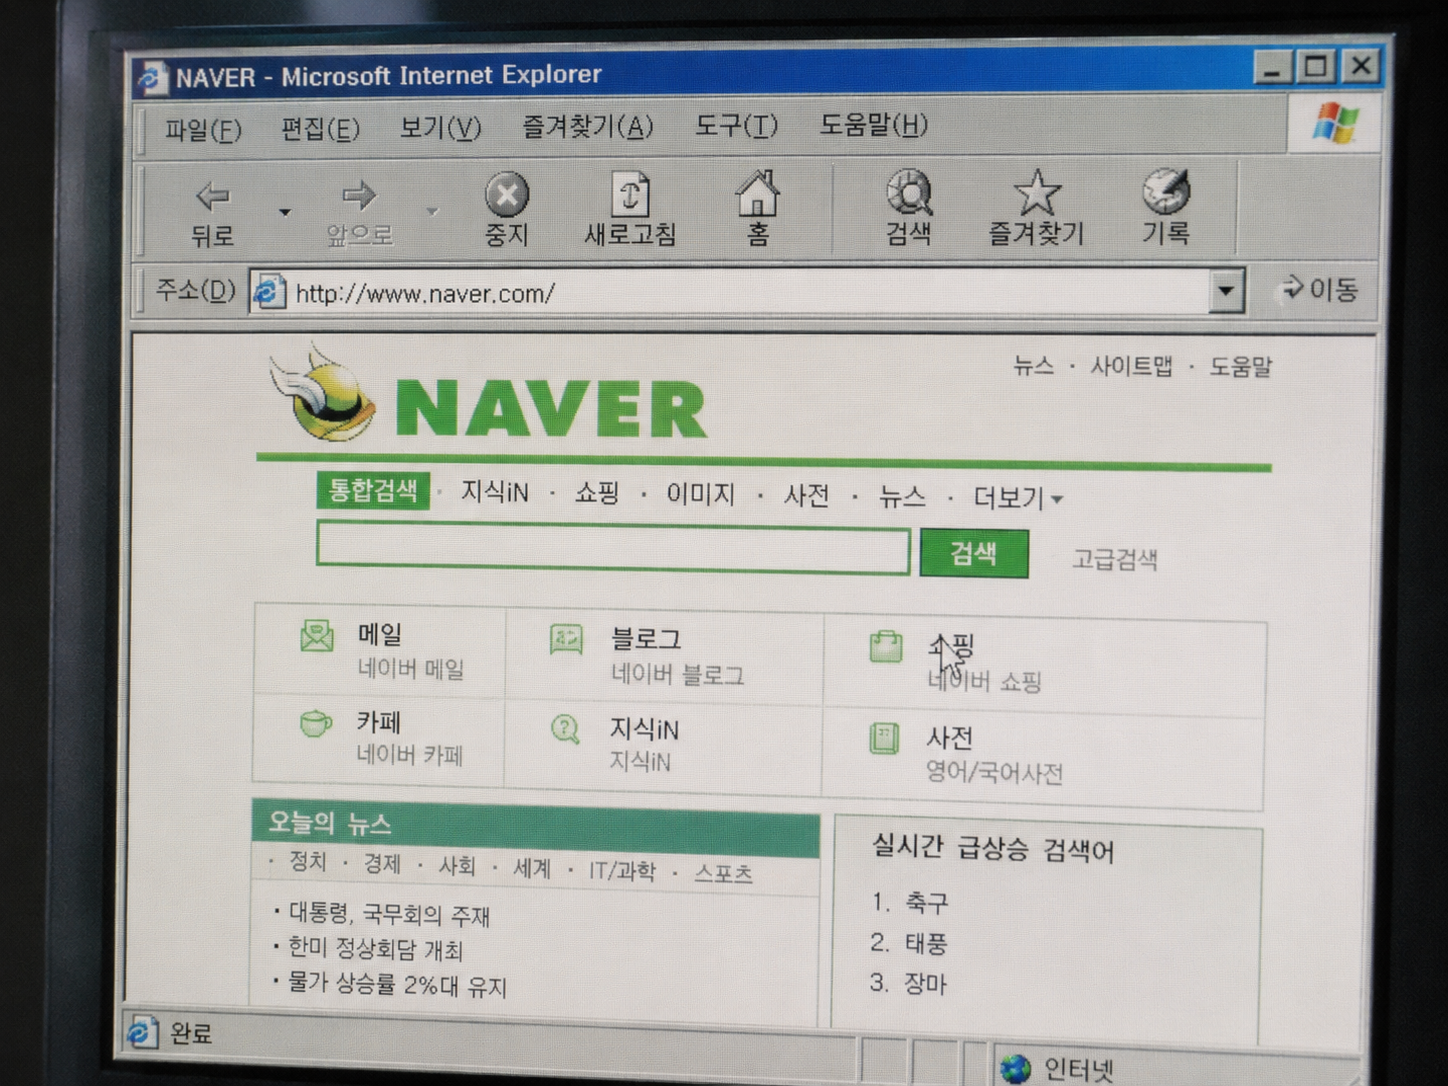1448x1086 pixels.
Task: Click trending keyword 축구
Action: pos(926,903)
